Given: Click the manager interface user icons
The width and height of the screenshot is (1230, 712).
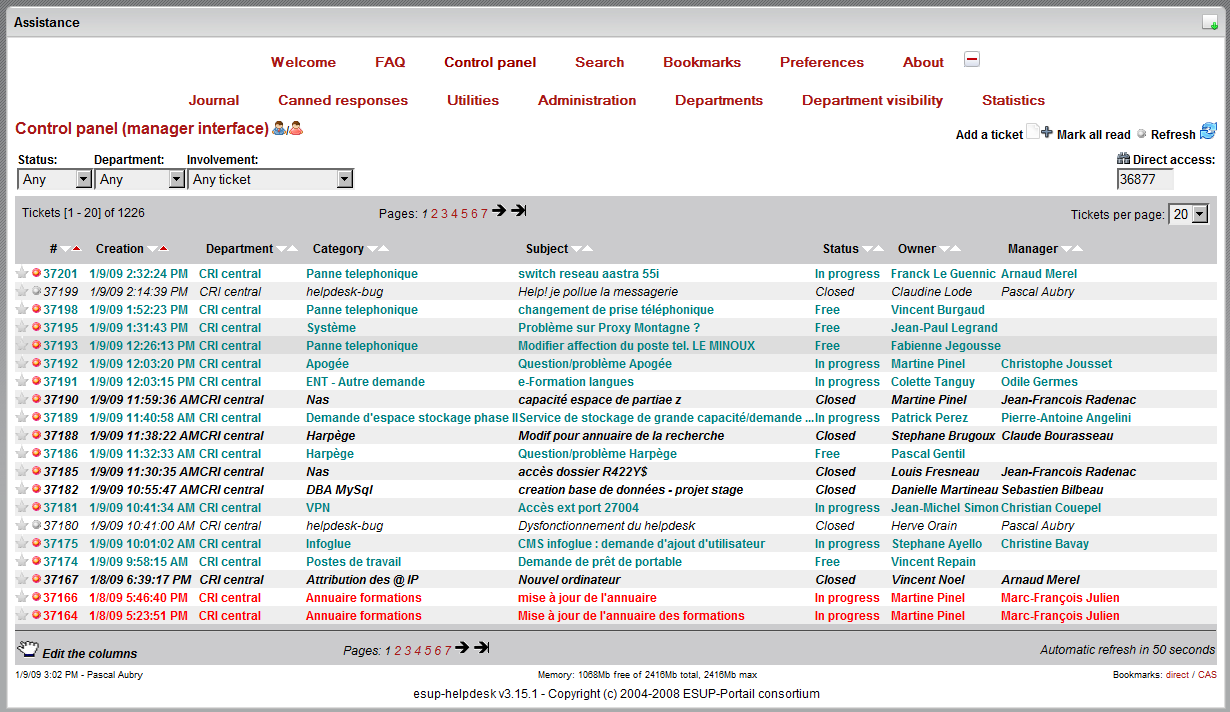Looking at the screenshot, I should (287, 128).
